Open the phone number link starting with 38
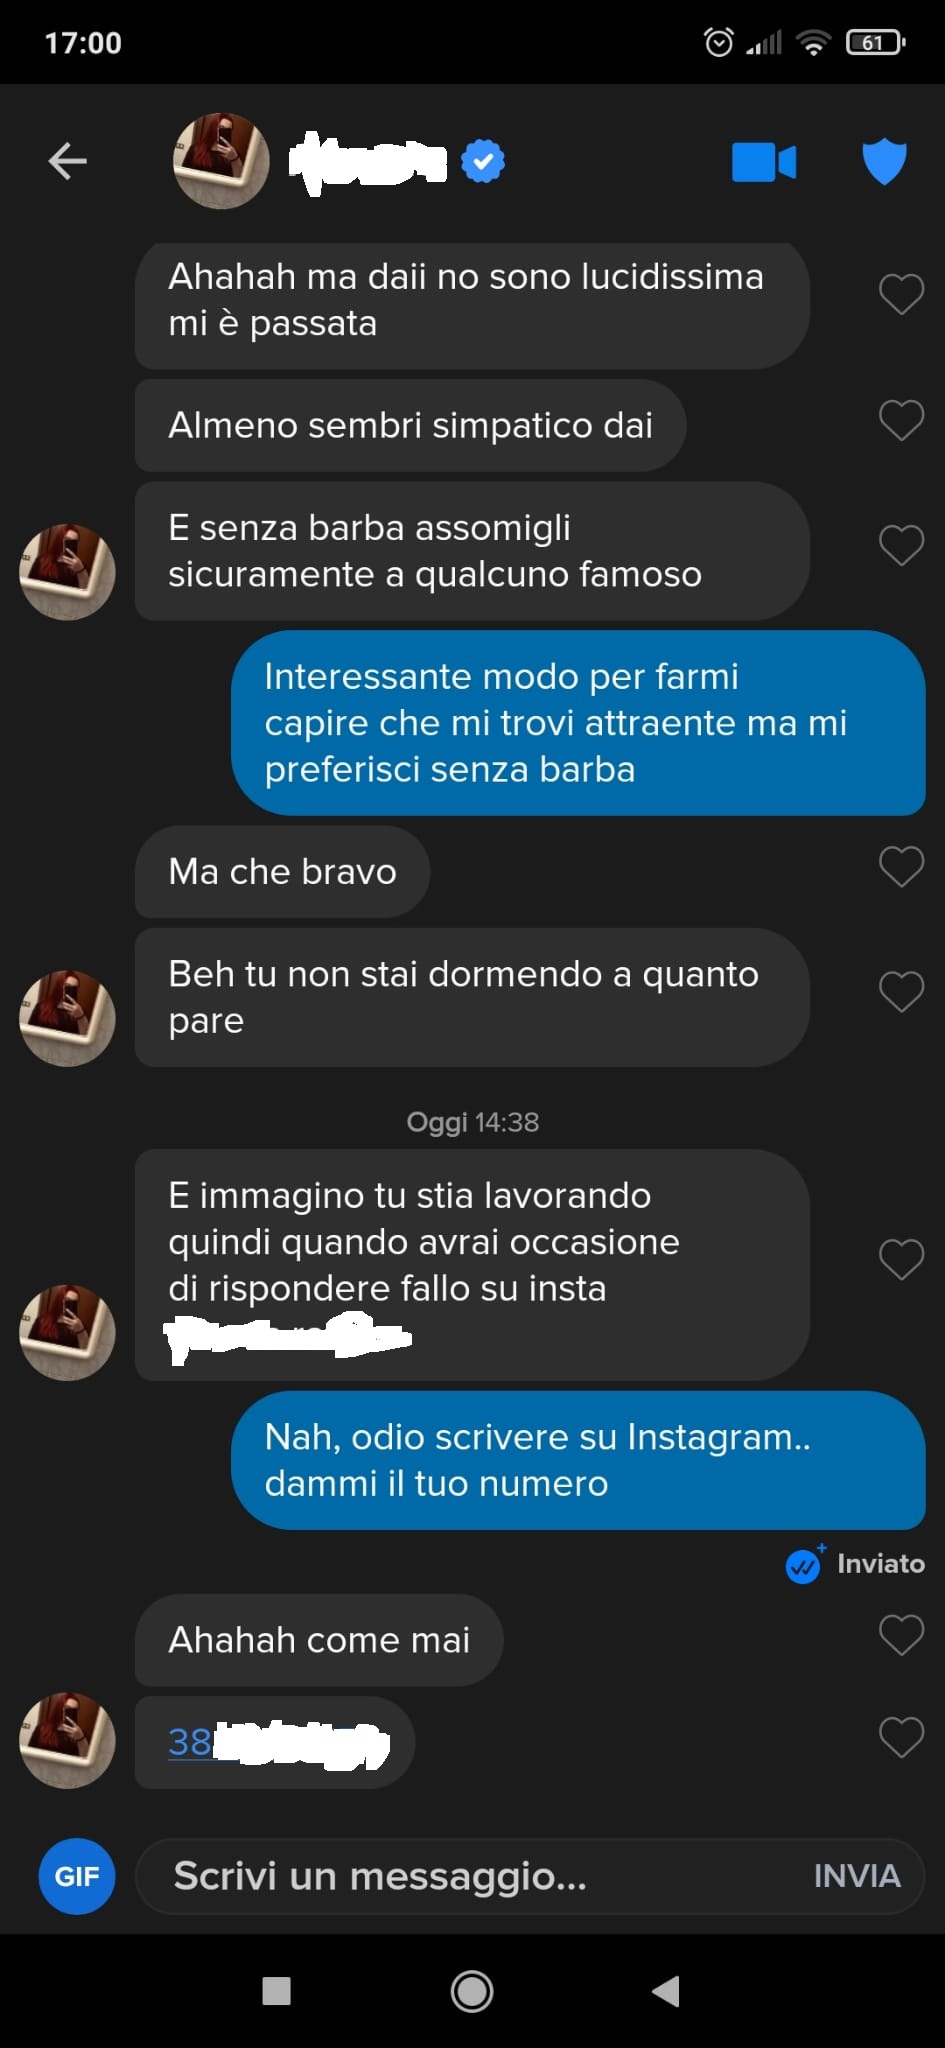This screenshot has height=2048, width=945. tap(277, 1743)
